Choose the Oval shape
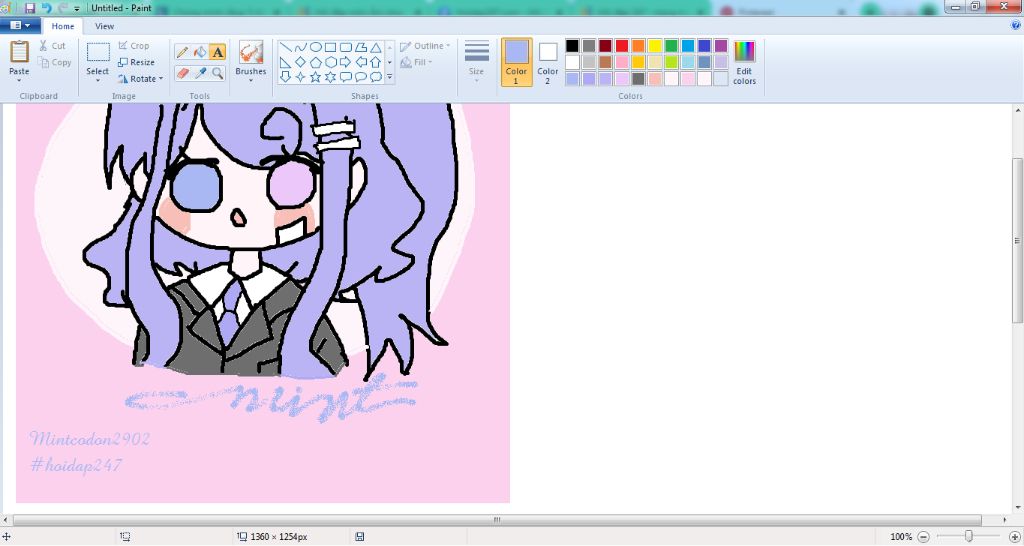The height and width of the screenshot is (546, 1024). [315, 47]
